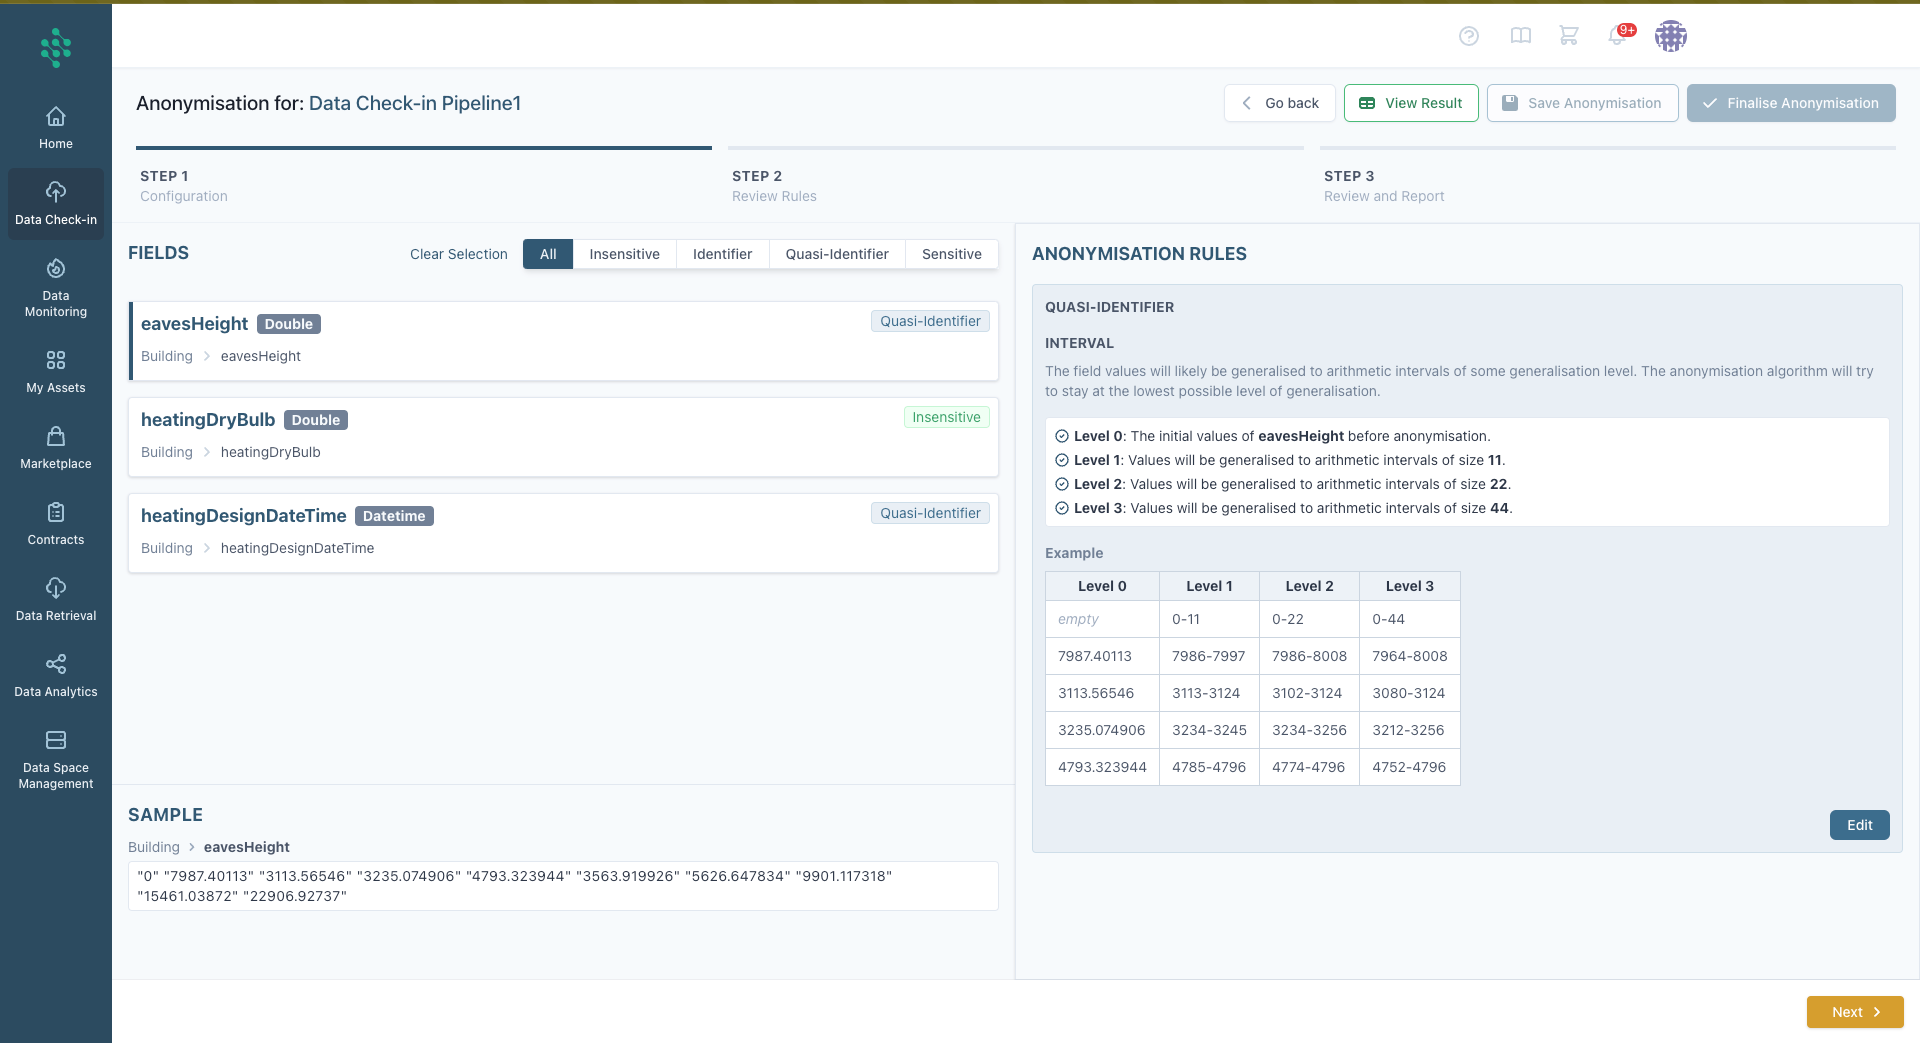The height and width of the screenshot is (1043, 1920).
Task: Filter fields by Quasi-Identifier
Action: click(836, 254)
